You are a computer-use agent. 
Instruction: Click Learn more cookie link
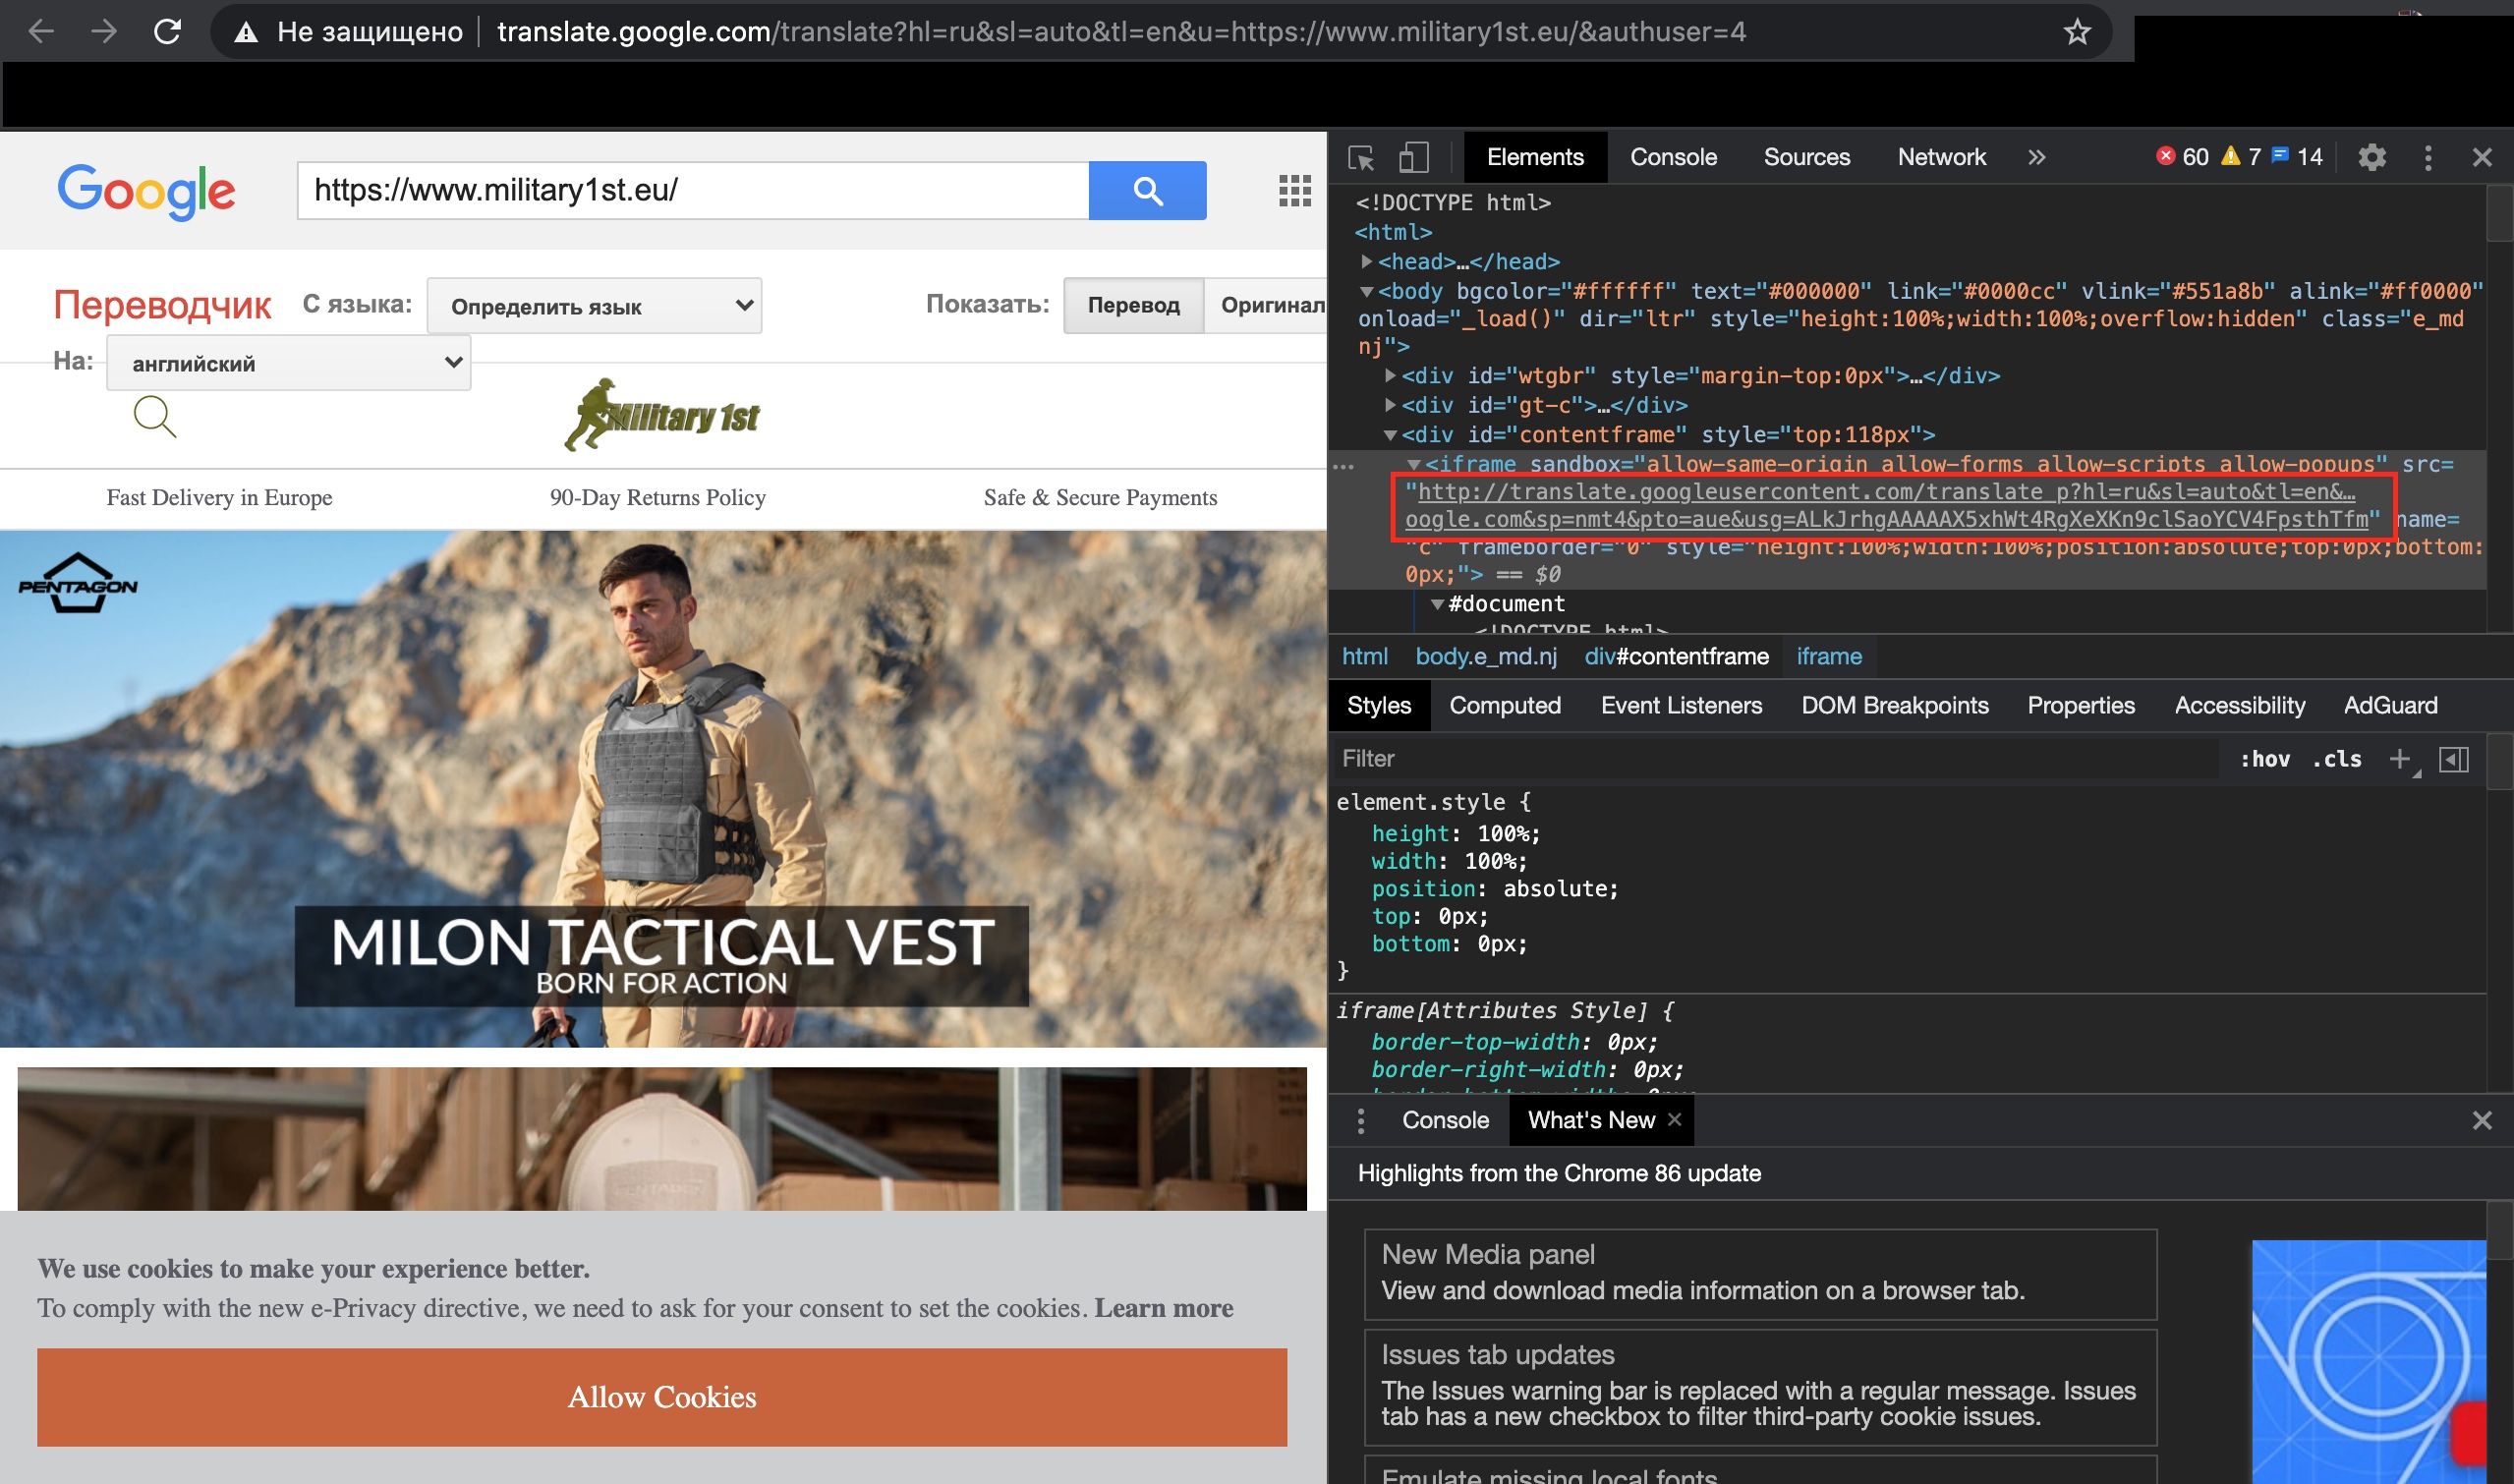1163,1308
